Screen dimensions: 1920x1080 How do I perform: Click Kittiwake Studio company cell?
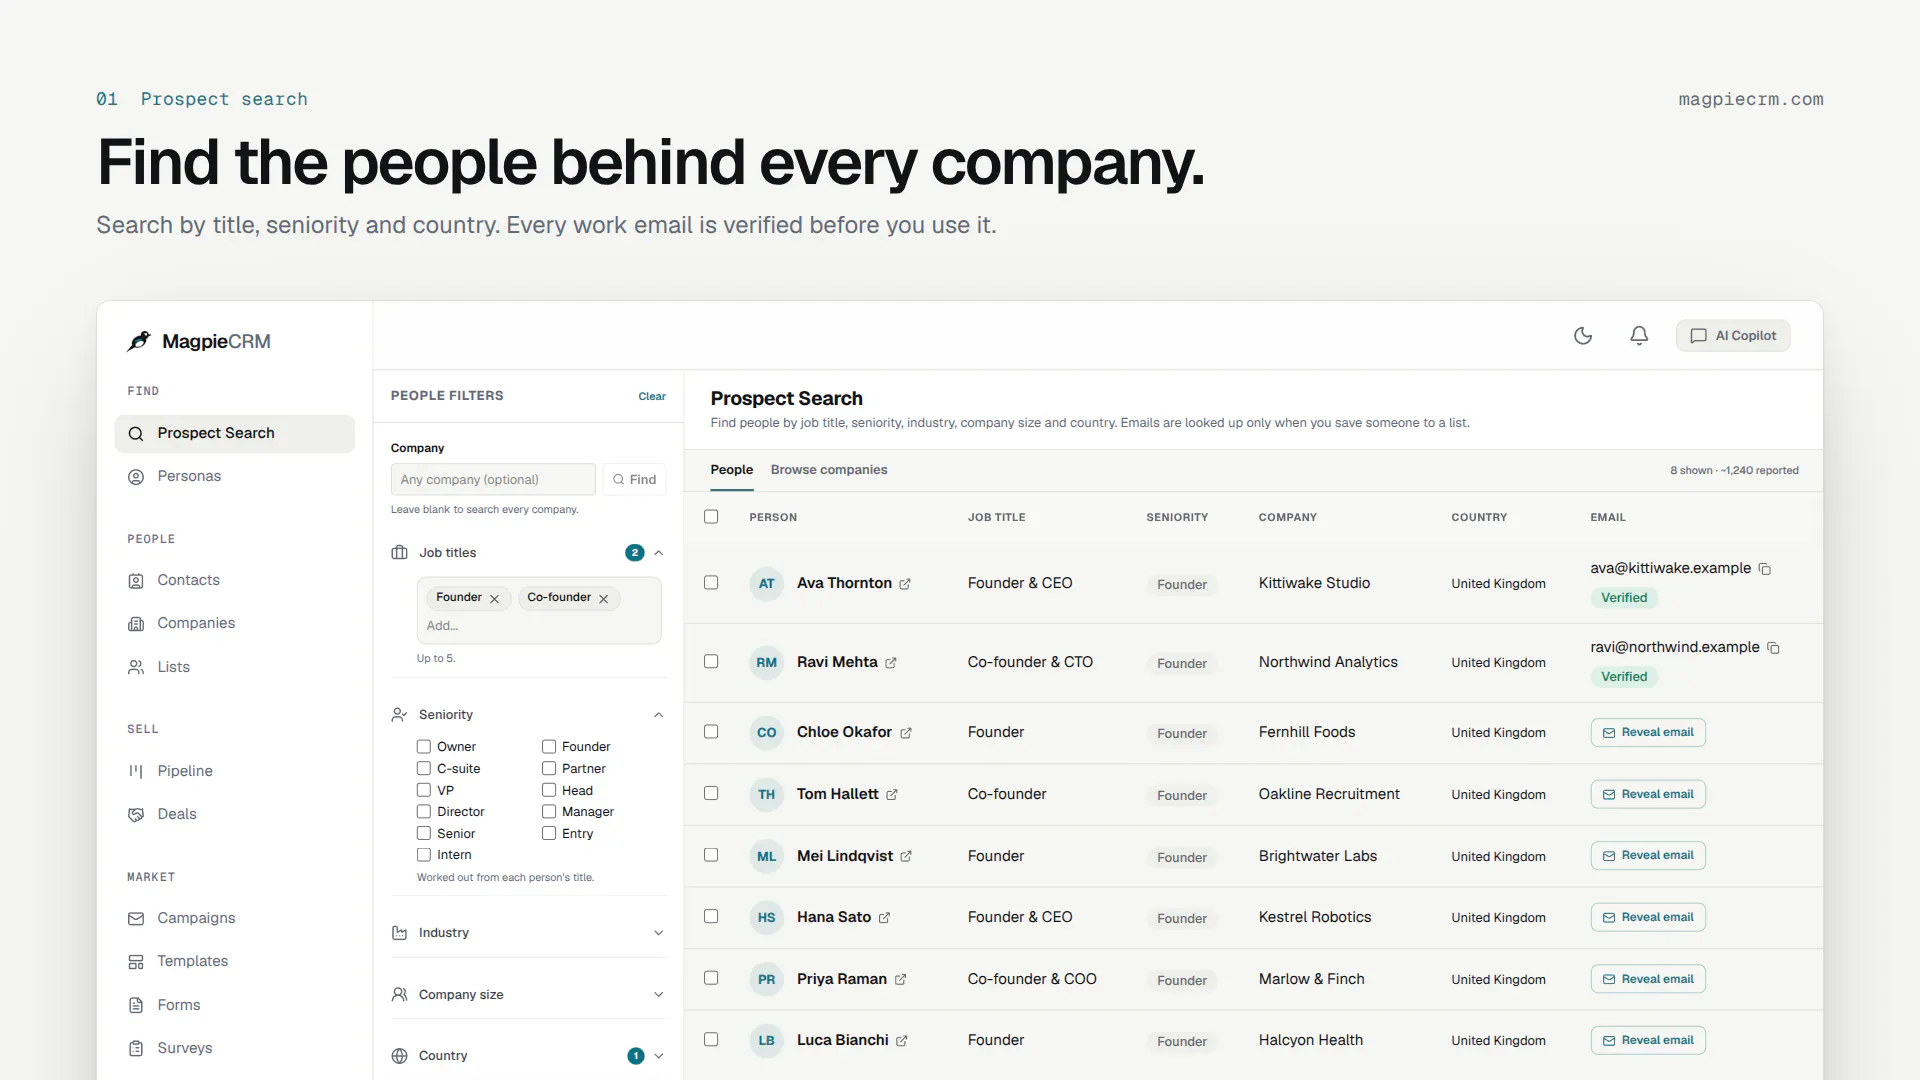[x=1314, y=584]
